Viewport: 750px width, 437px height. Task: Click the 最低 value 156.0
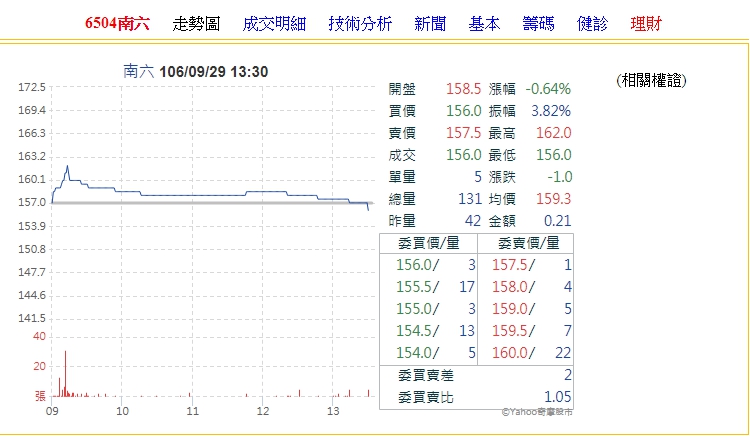[553, 155]
